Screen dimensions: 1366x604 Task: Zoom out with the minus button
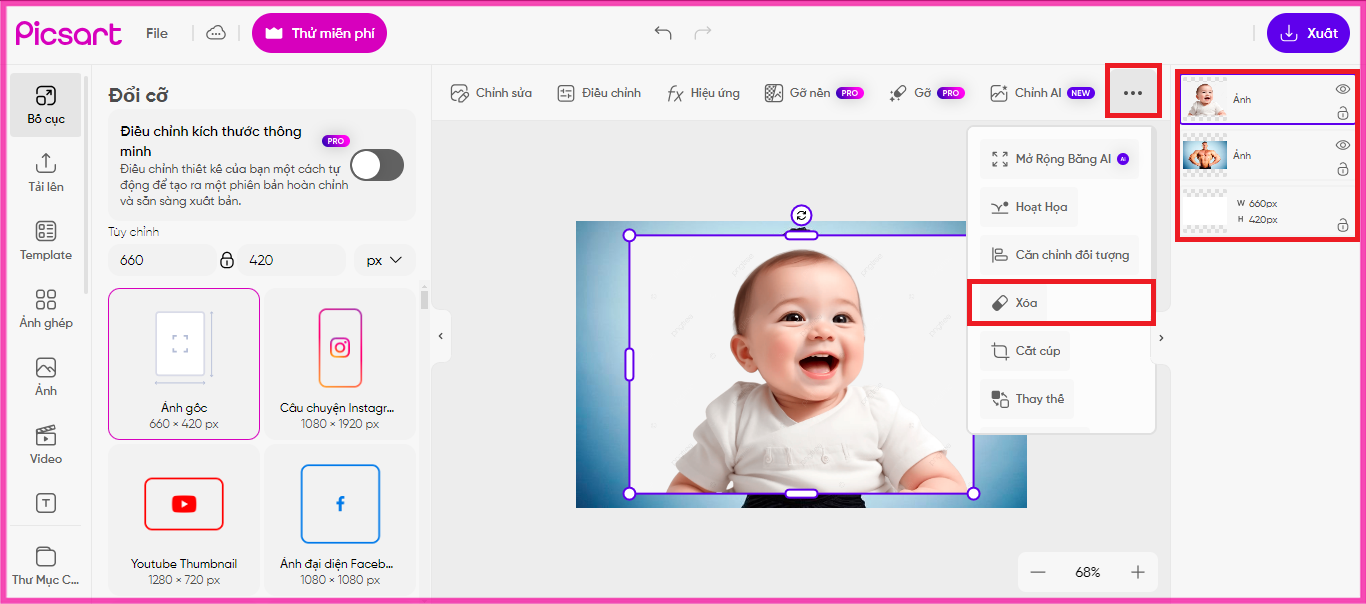1038,572
